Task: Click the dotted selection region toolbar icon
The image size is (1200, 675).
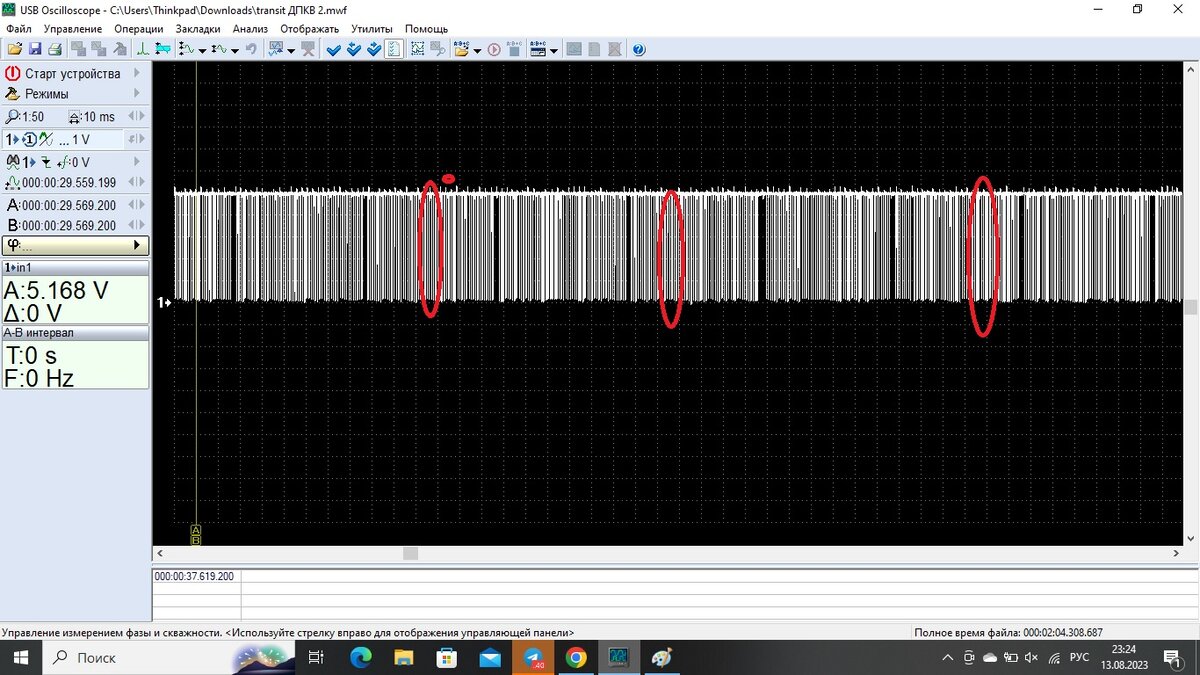Action: pos(418,49)
